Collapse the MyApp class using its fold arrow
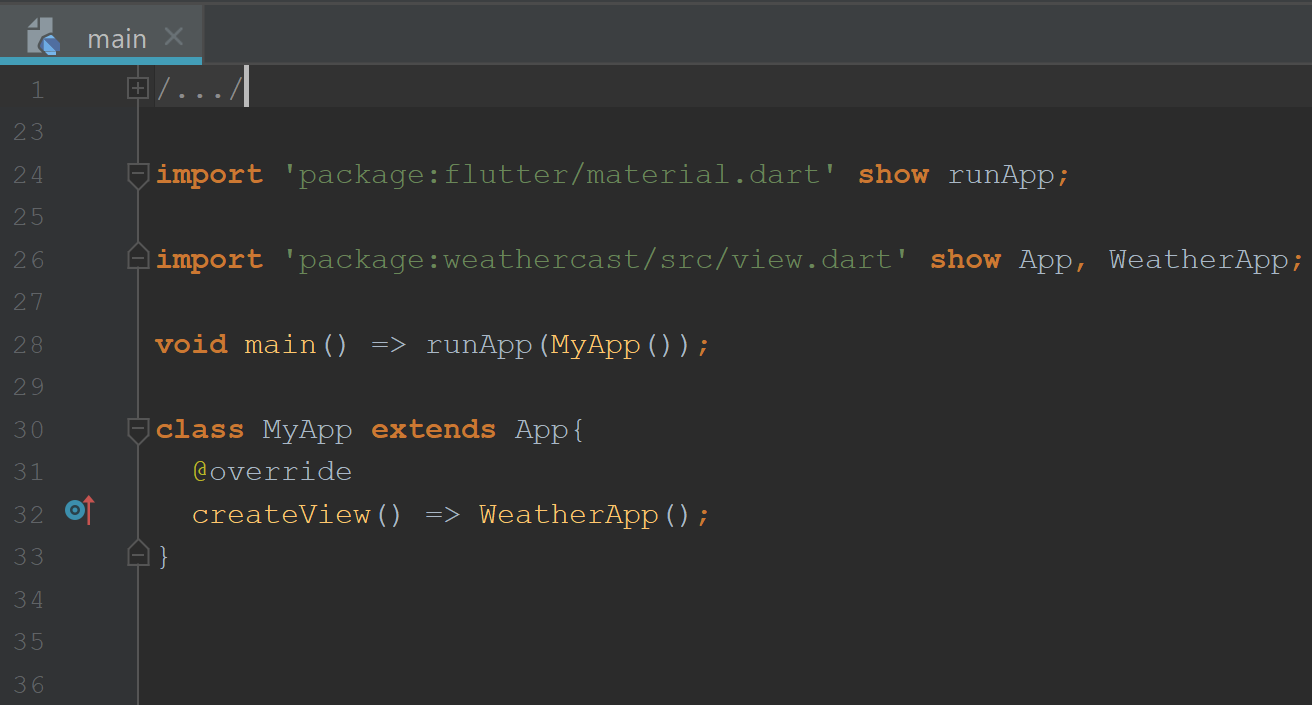The image size is (1312, 705). (x=137, y=430)
